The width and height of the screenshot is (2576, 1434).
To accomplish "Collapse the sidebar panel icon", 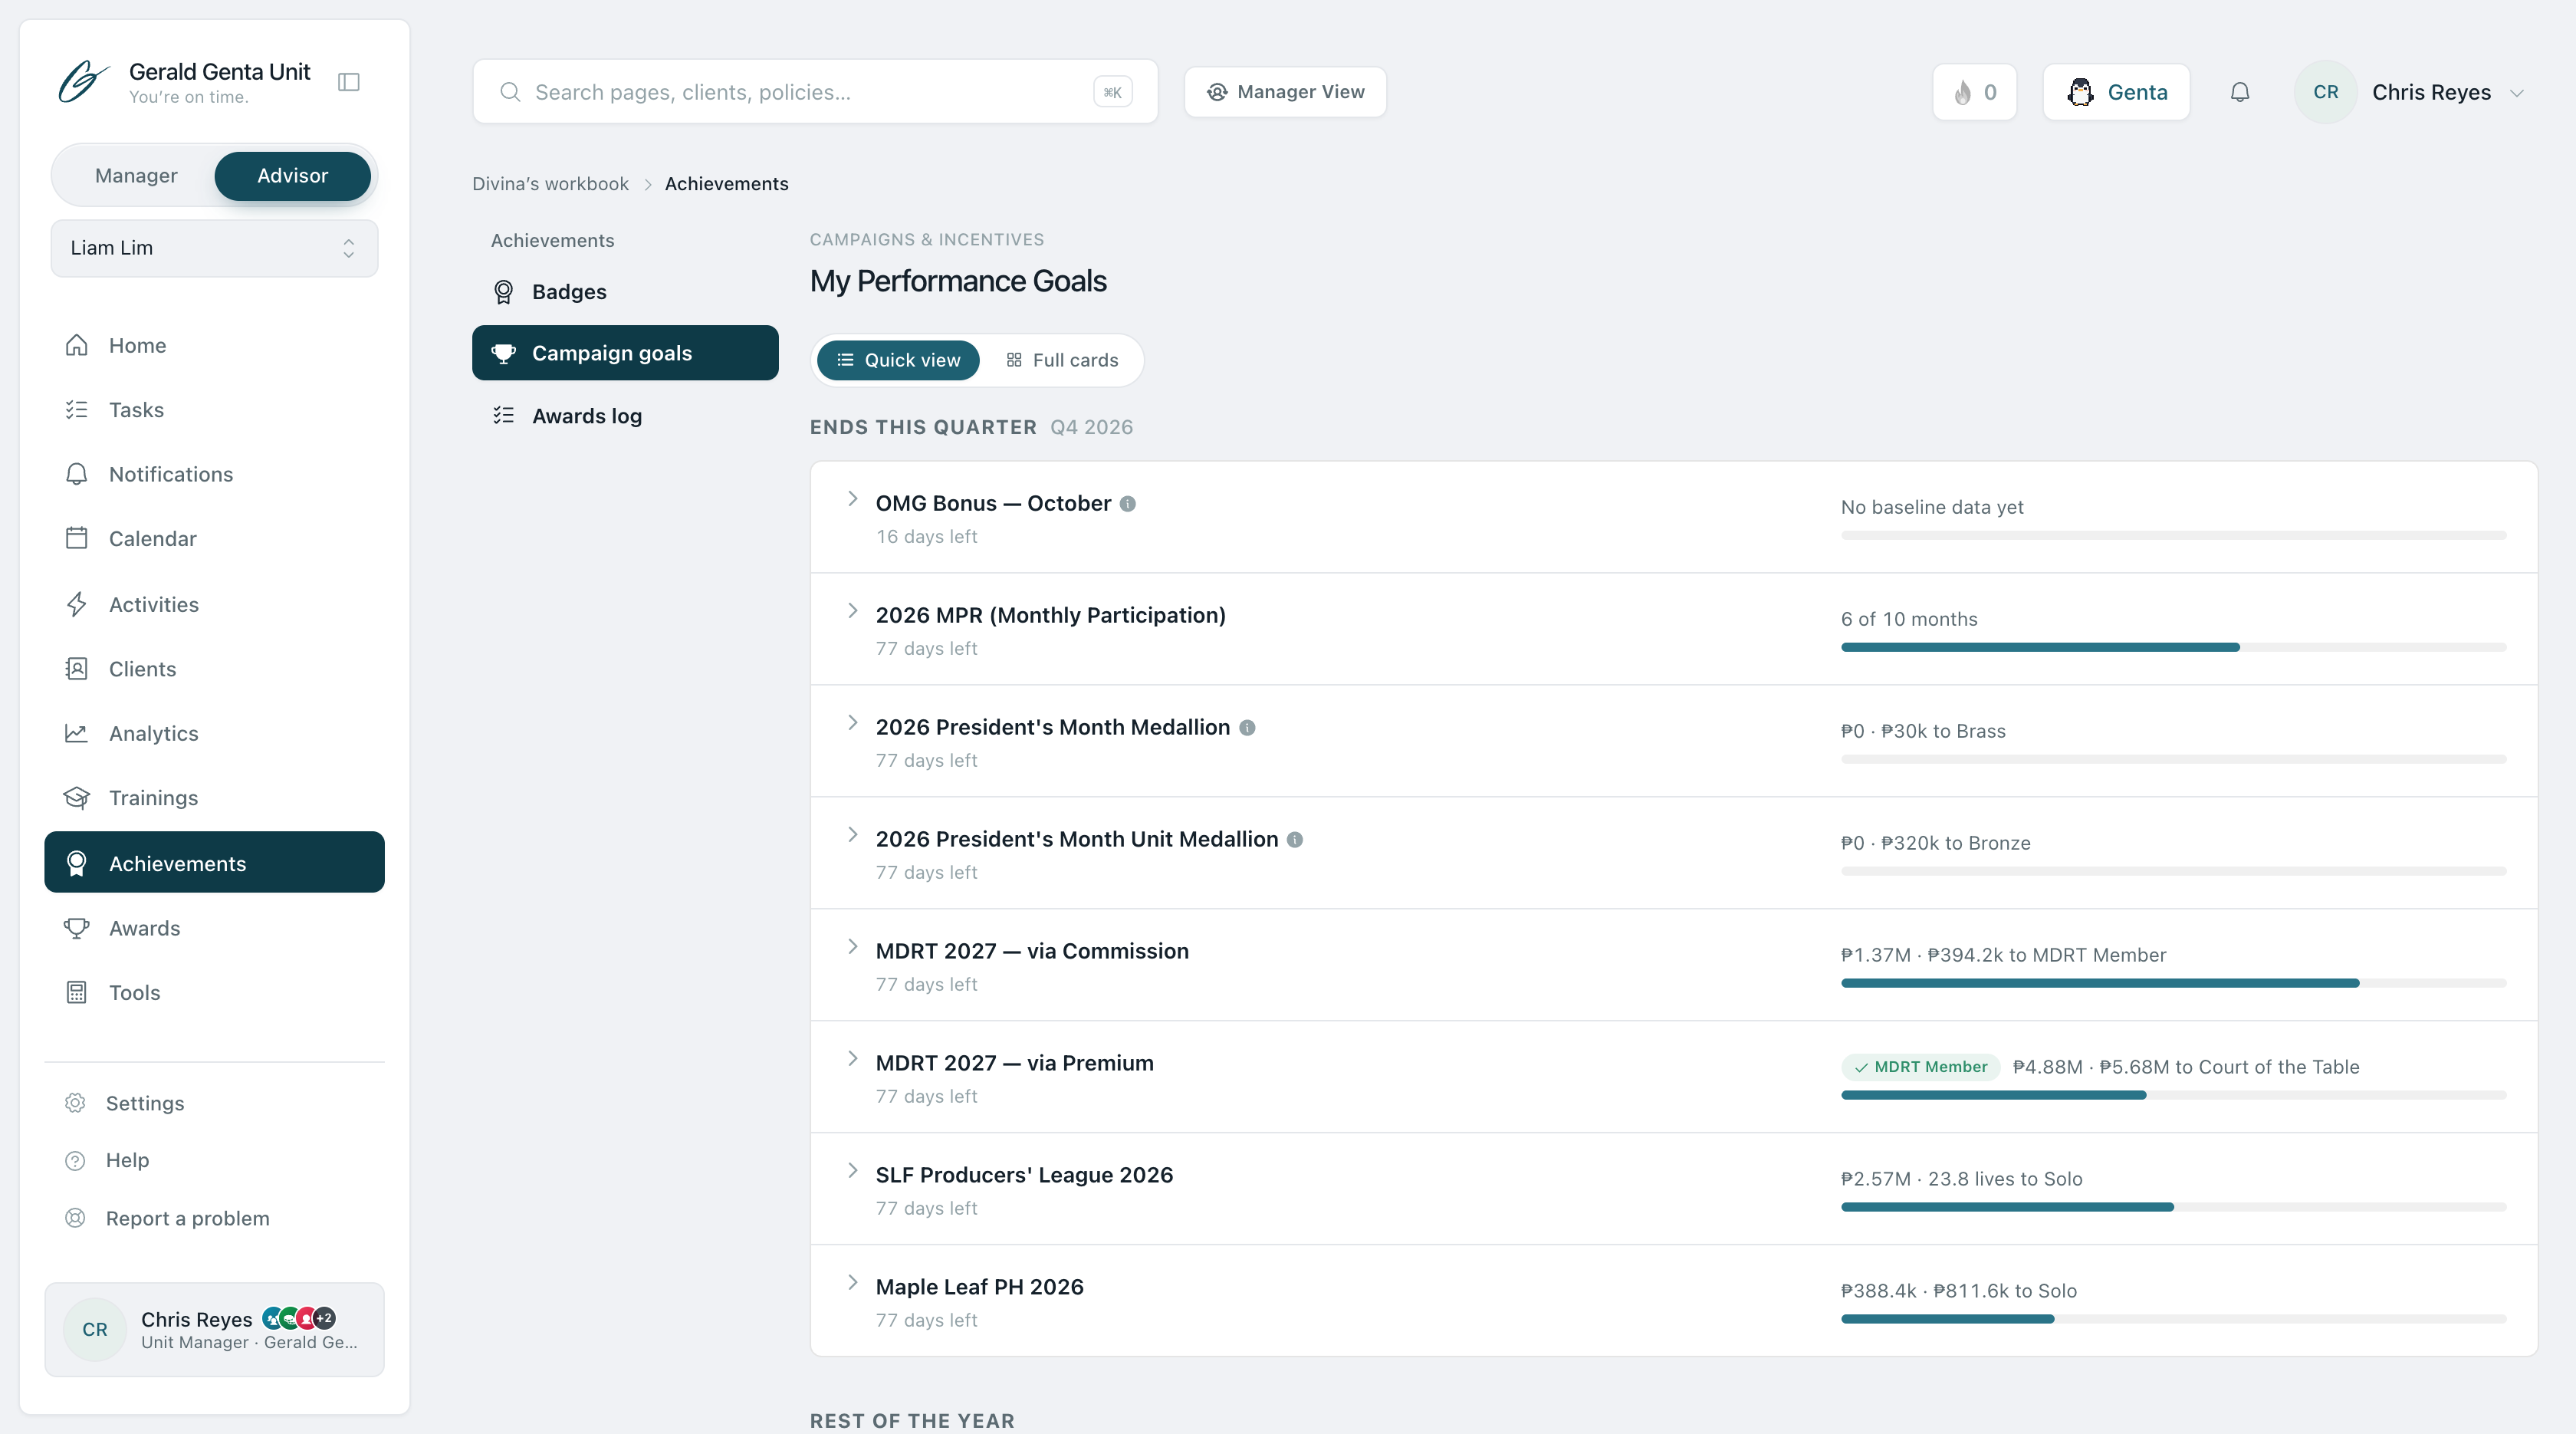I will [x=349, y=82].
